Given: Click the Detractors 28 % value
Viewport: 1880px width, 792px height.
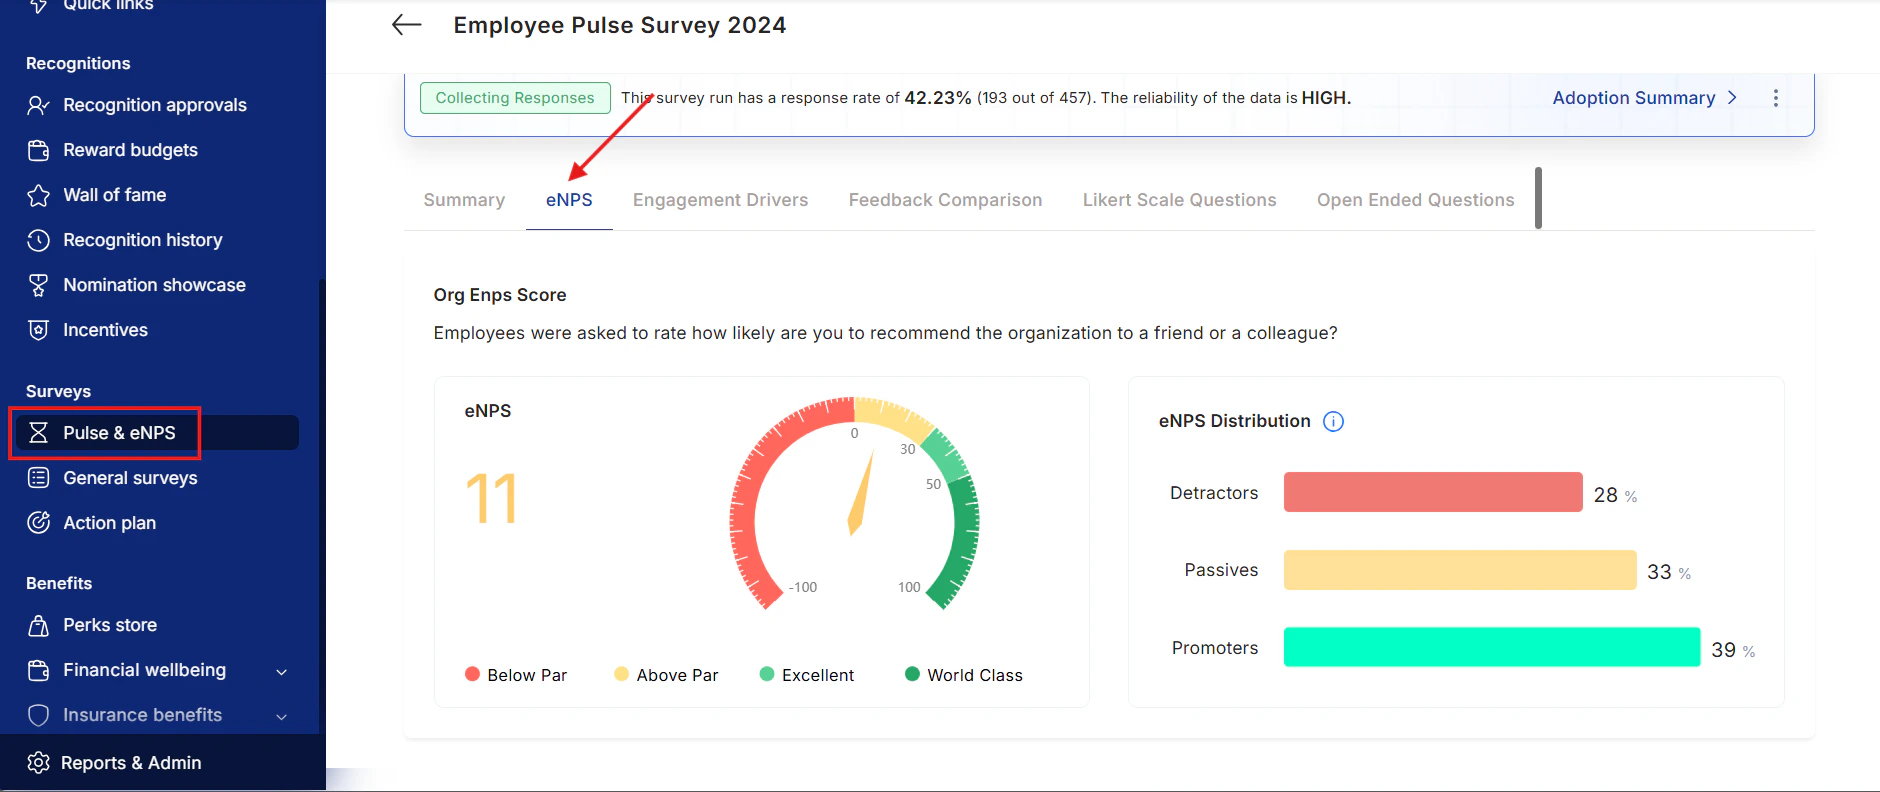Looking at the screenshot, I should (x=1615, y=495).
